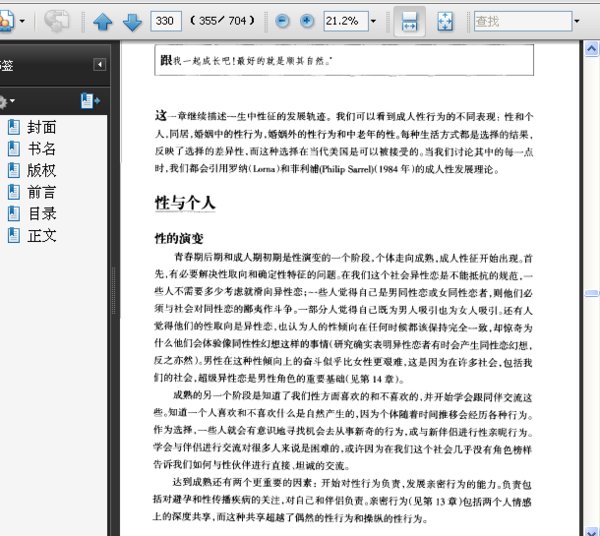Click the zoom out minus button
Viewport: 600px width, 536px height.
282,21
